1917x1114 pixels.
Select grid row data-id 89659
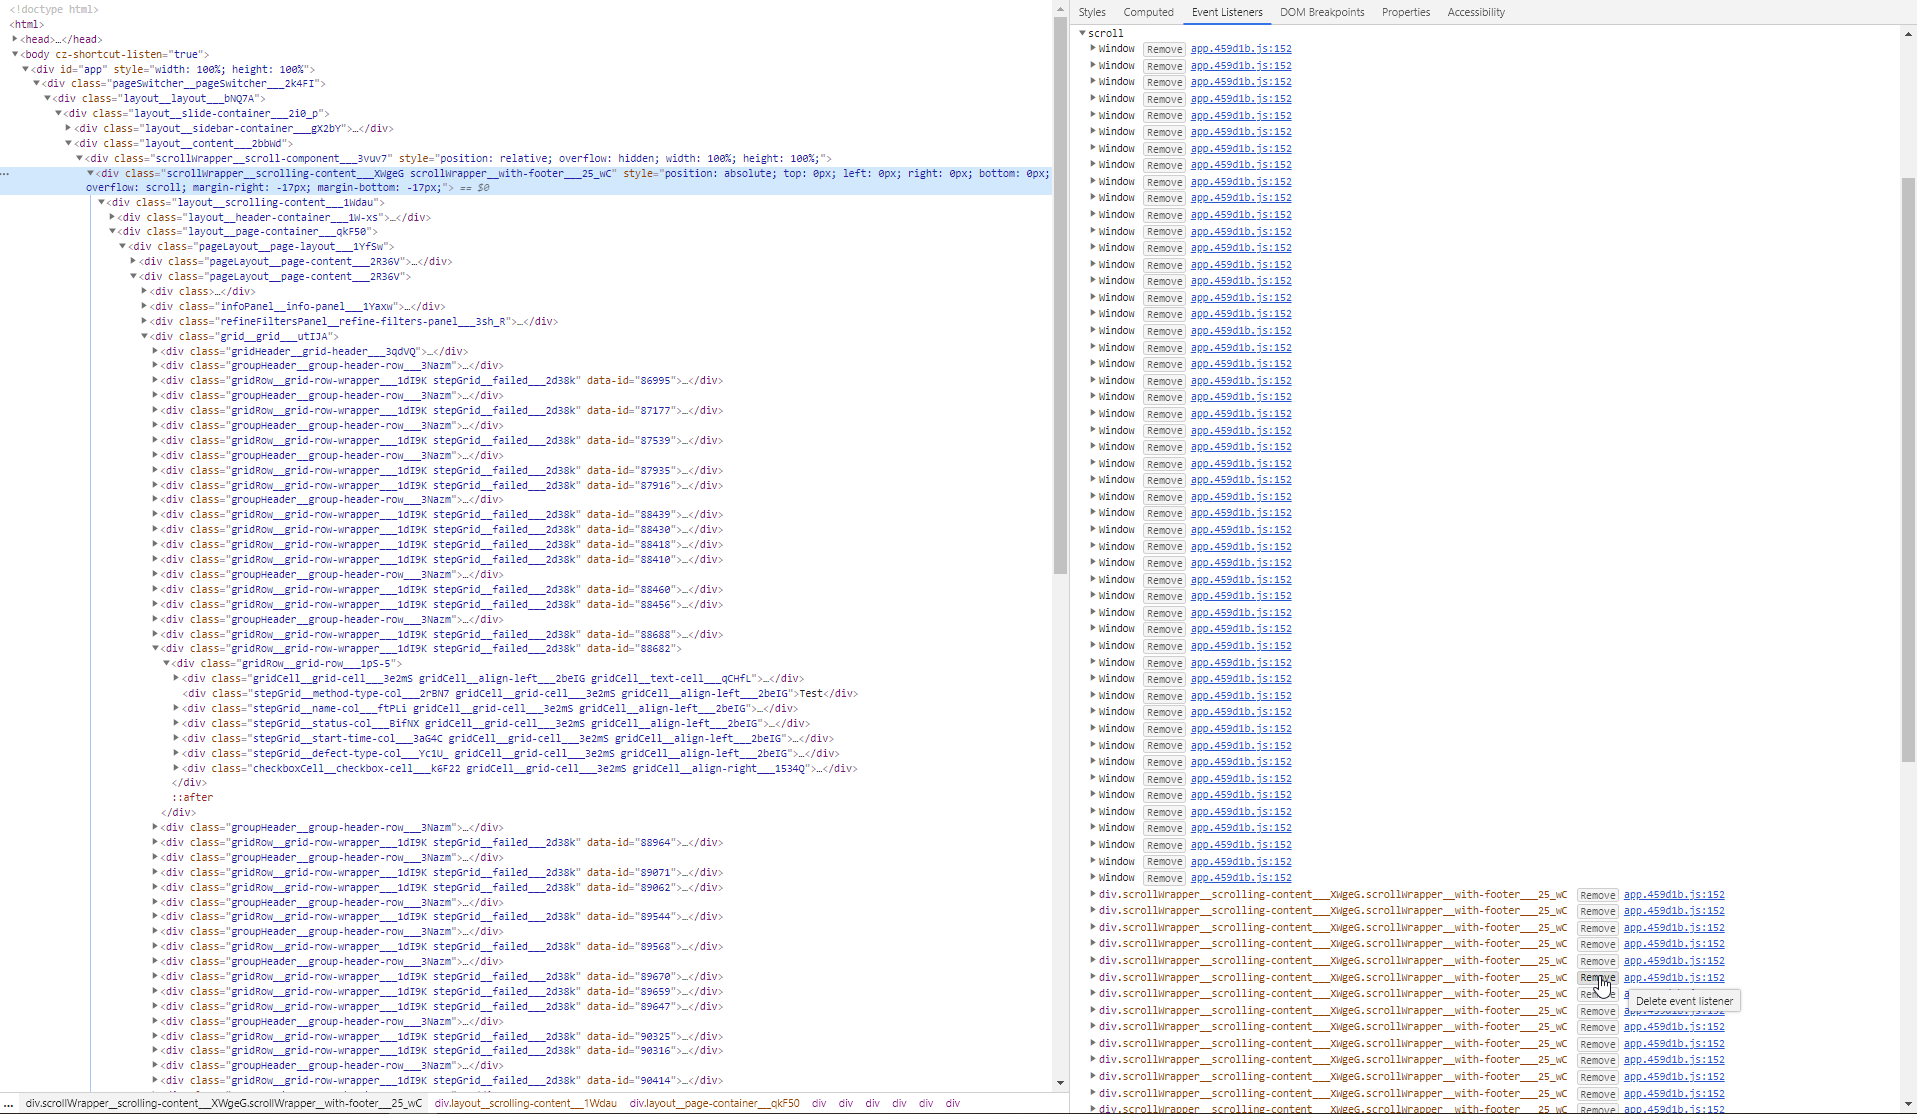(x=442, y=991)
